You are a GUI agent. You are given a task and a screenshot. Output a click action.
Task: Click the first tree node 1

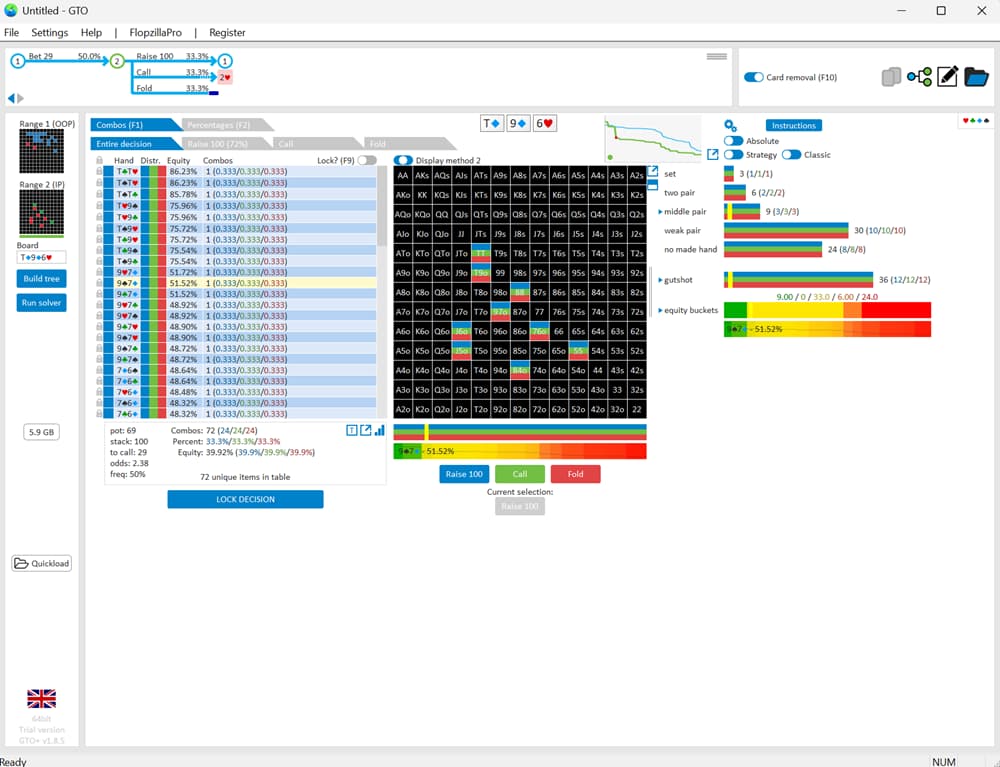(17, 61)
